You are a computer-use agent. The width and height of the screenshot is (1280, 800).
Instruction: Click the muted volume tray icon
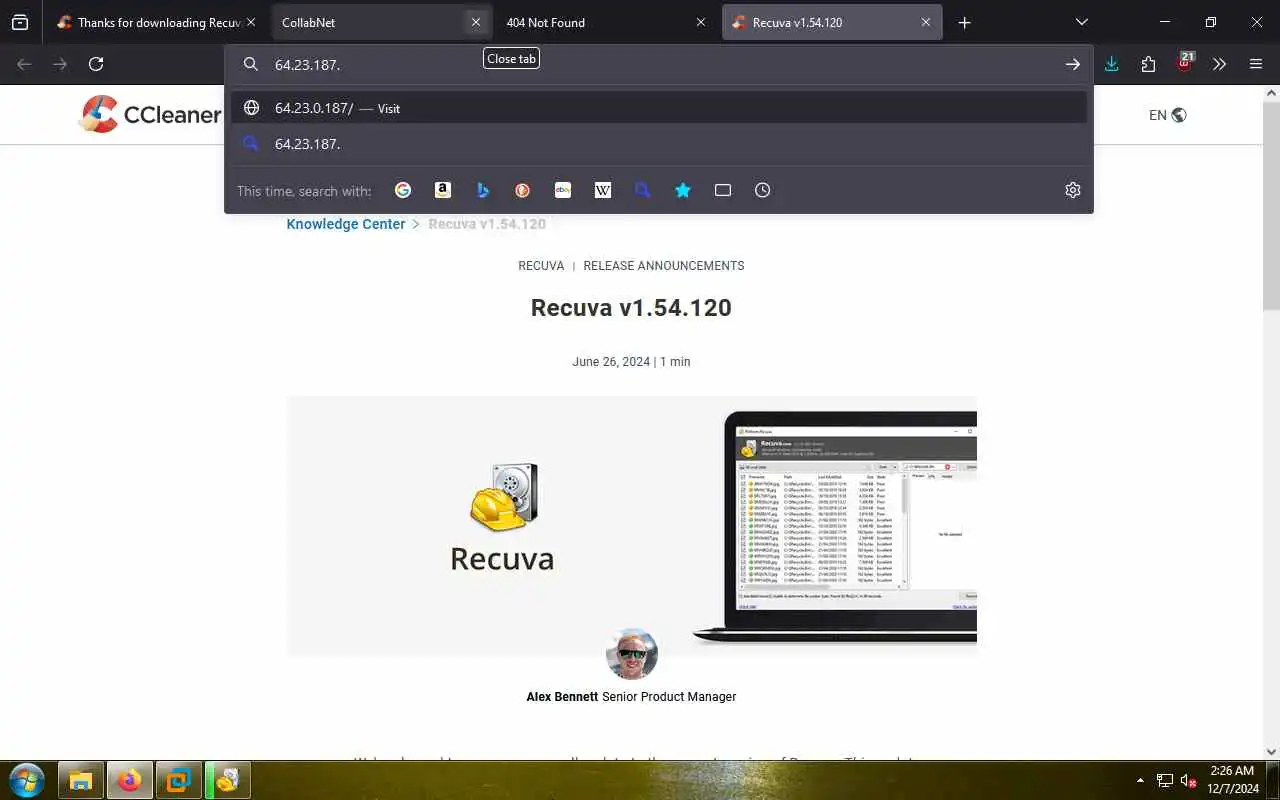coord(1189,780)
